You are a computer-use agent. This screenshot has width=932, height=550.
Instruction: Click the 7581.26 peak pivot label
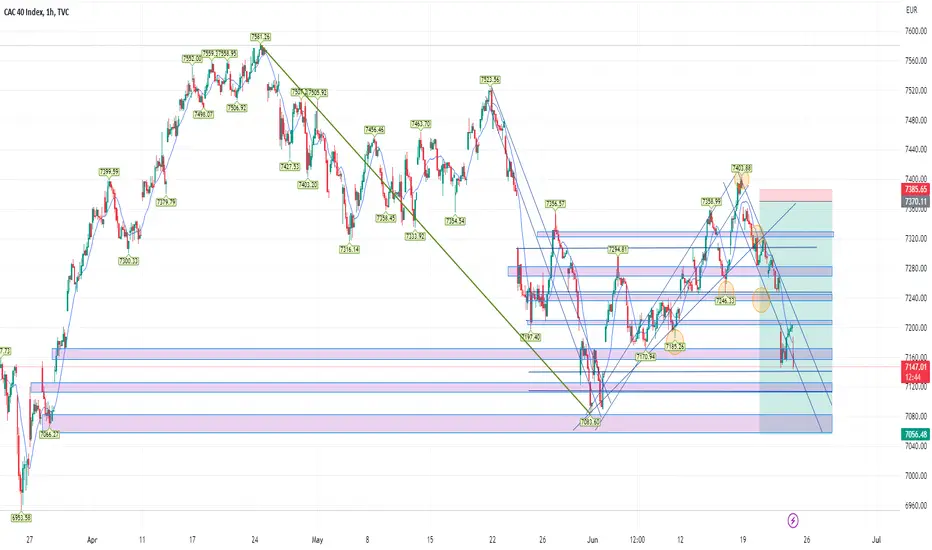click(x=260, y=37)
